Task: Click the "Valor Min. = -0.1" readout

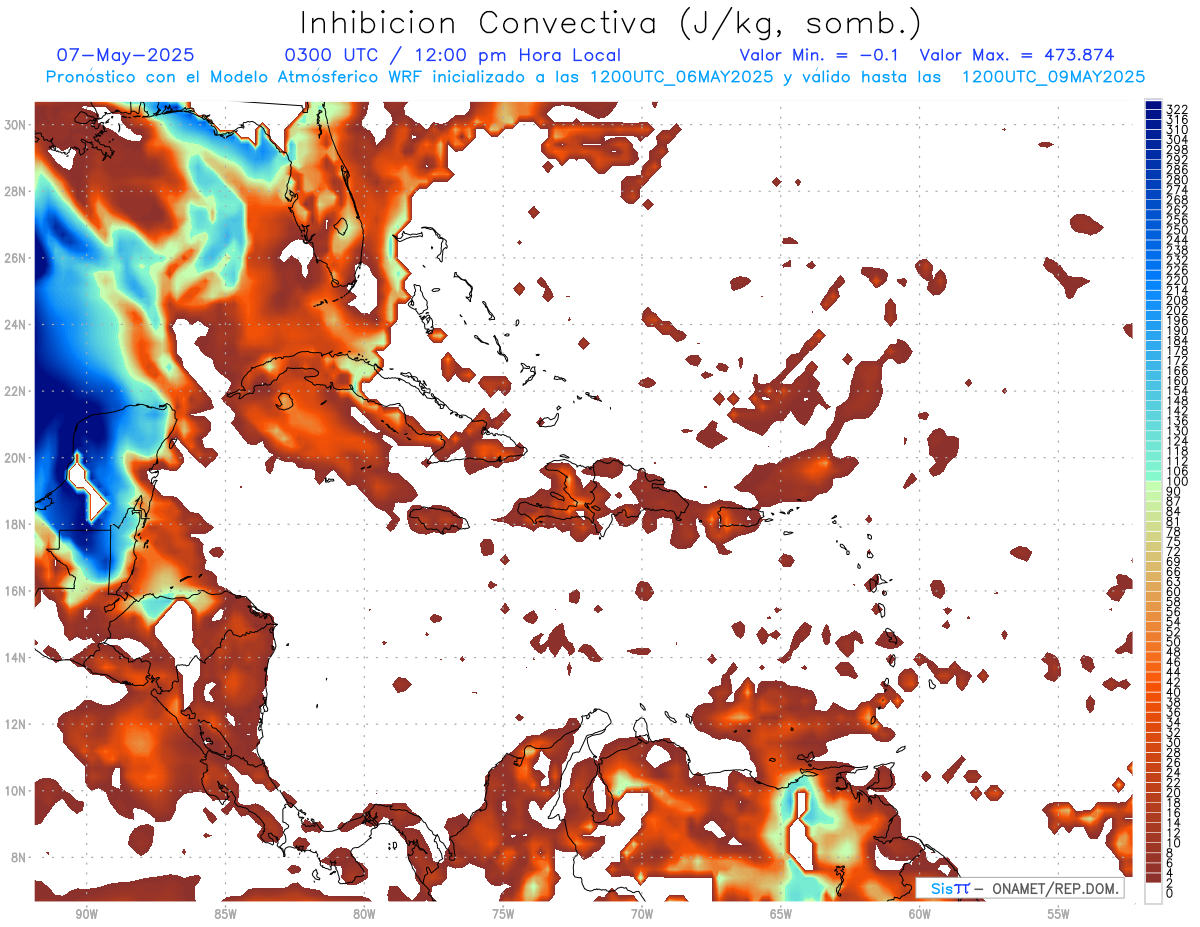Action: [818, 55]
